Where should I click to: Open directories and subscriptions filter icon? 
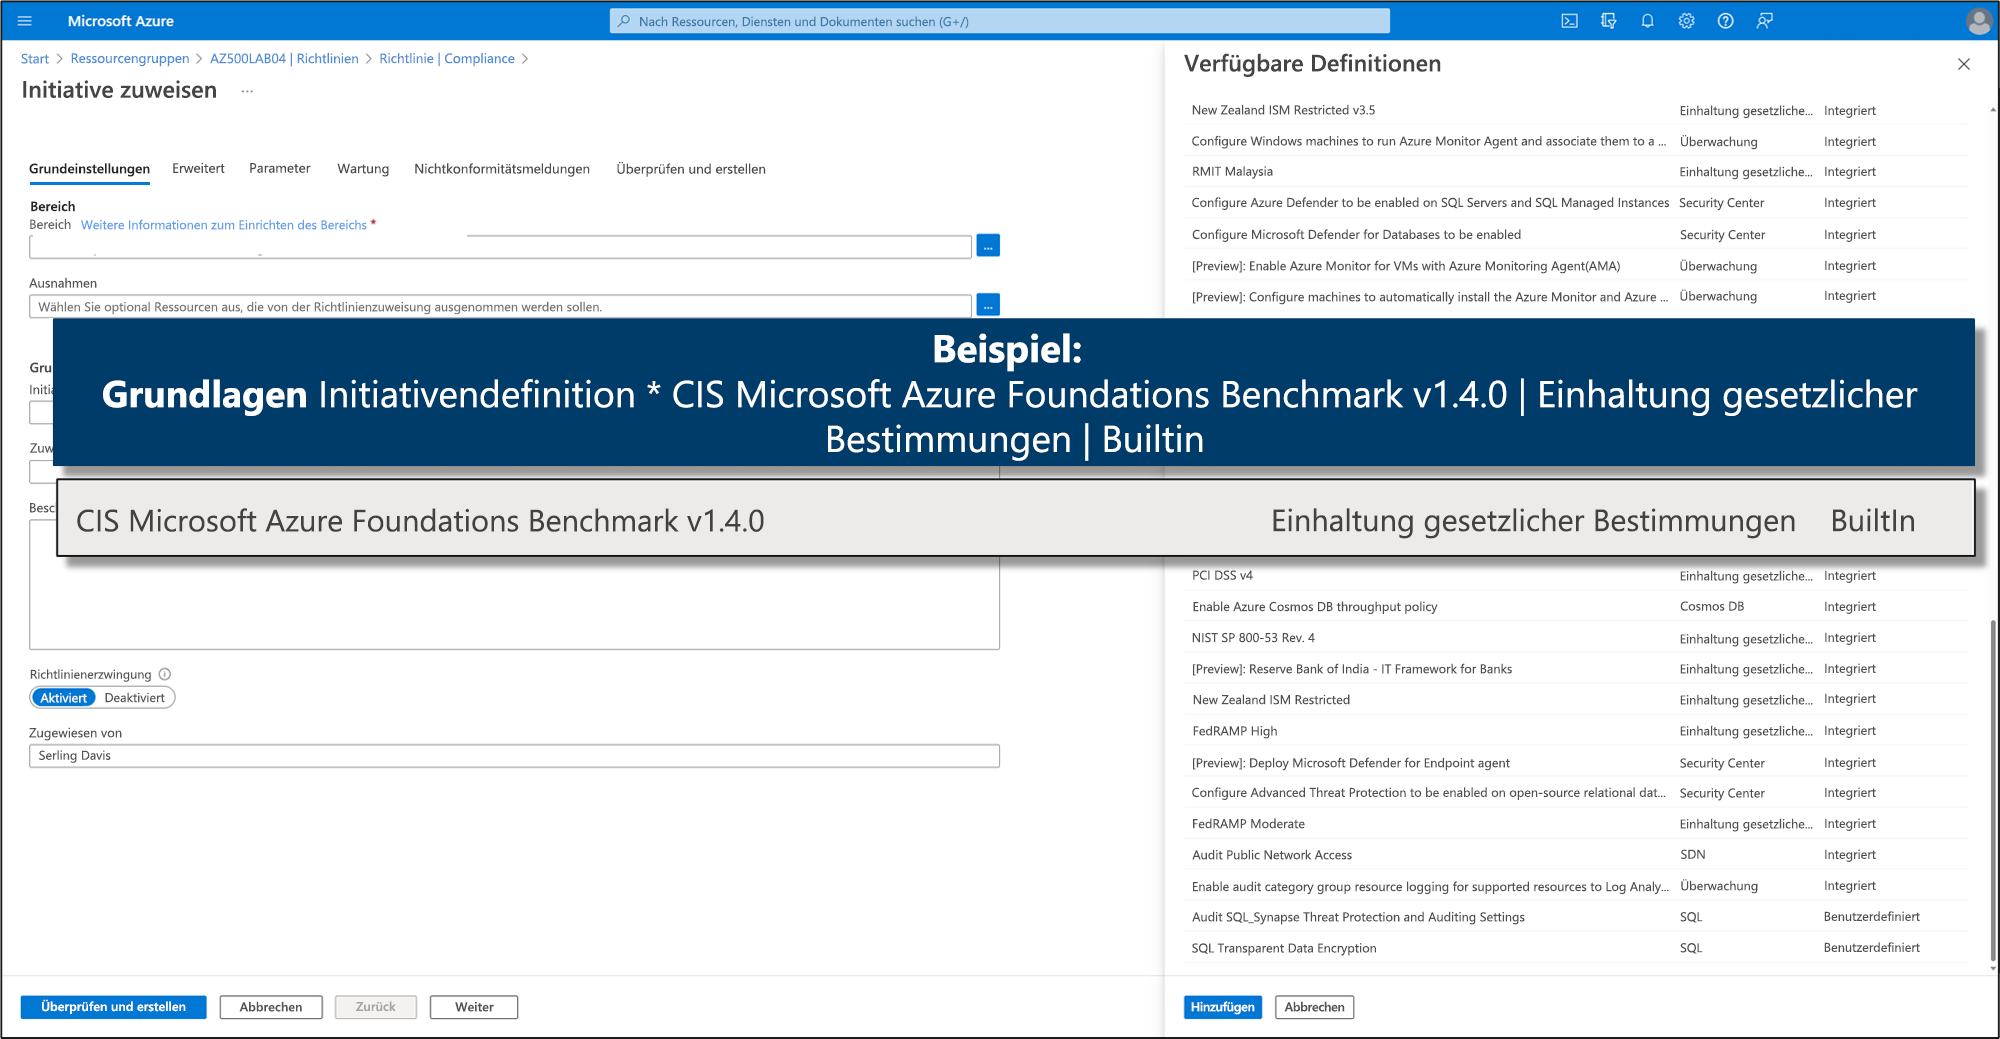(1609, 21)
